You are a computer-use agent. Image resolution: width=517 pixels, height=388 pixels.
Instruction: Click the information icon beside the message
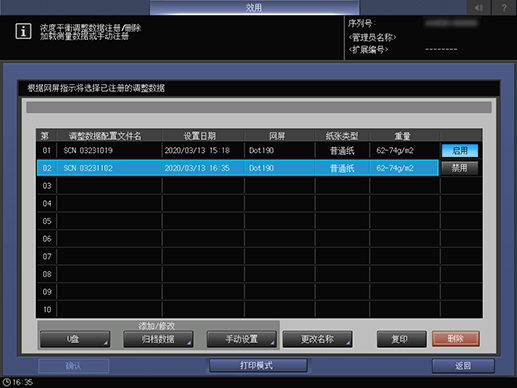point(23,31)
